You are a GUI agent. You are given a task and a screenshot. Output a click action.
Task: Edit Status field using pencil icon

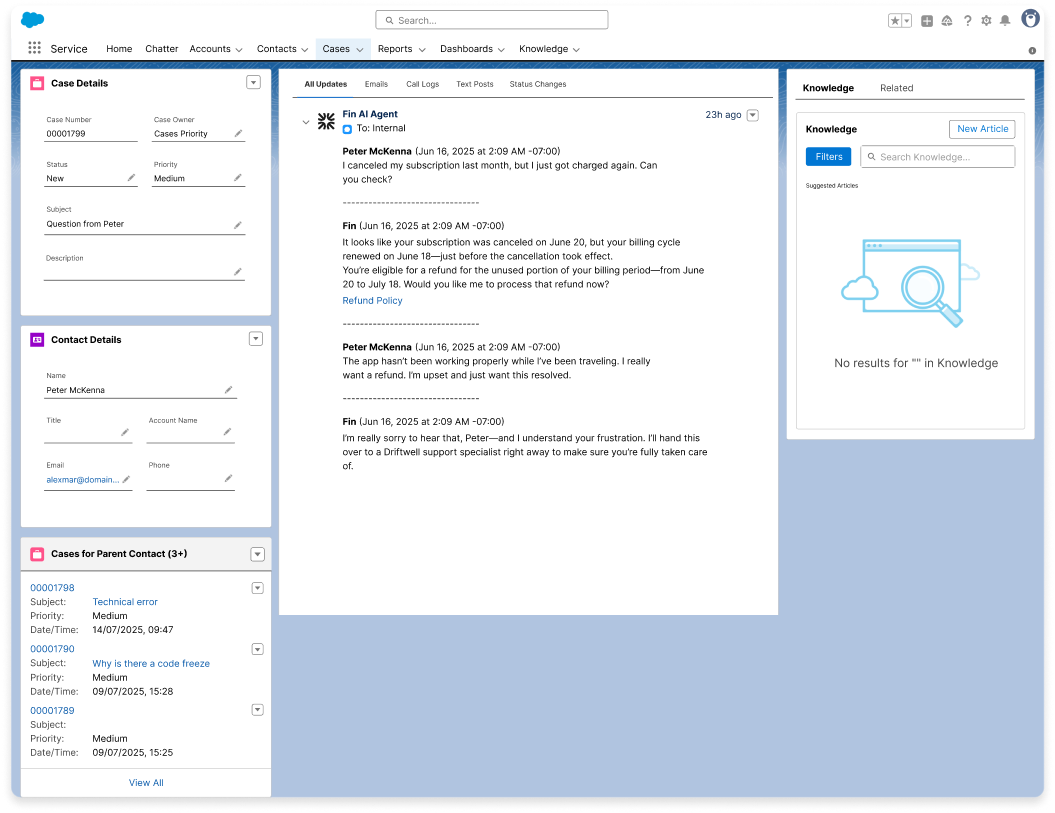(x=131, y=178)
